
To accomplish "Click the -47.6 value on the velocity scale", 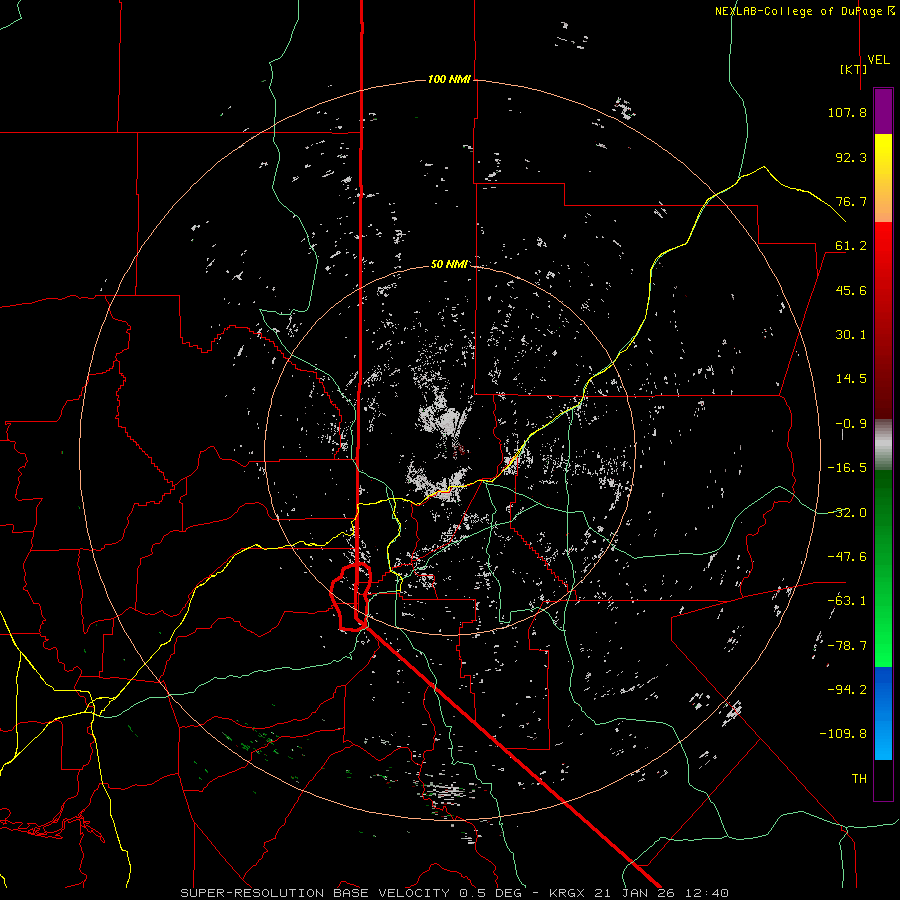I will (x=847, y=557).
